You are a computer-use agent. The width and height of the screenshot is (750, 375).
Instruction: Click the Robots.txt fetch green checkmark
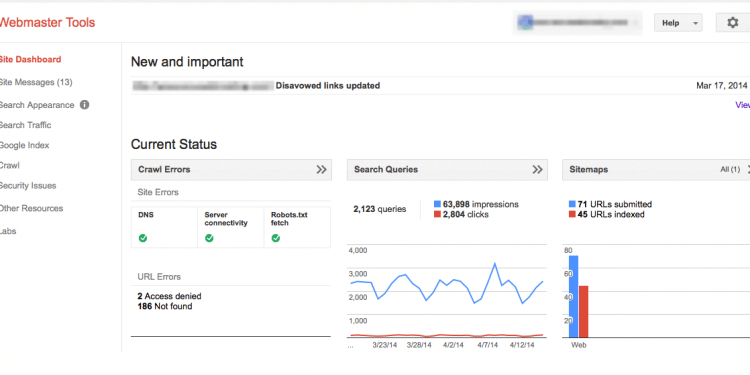pos(276,238)
